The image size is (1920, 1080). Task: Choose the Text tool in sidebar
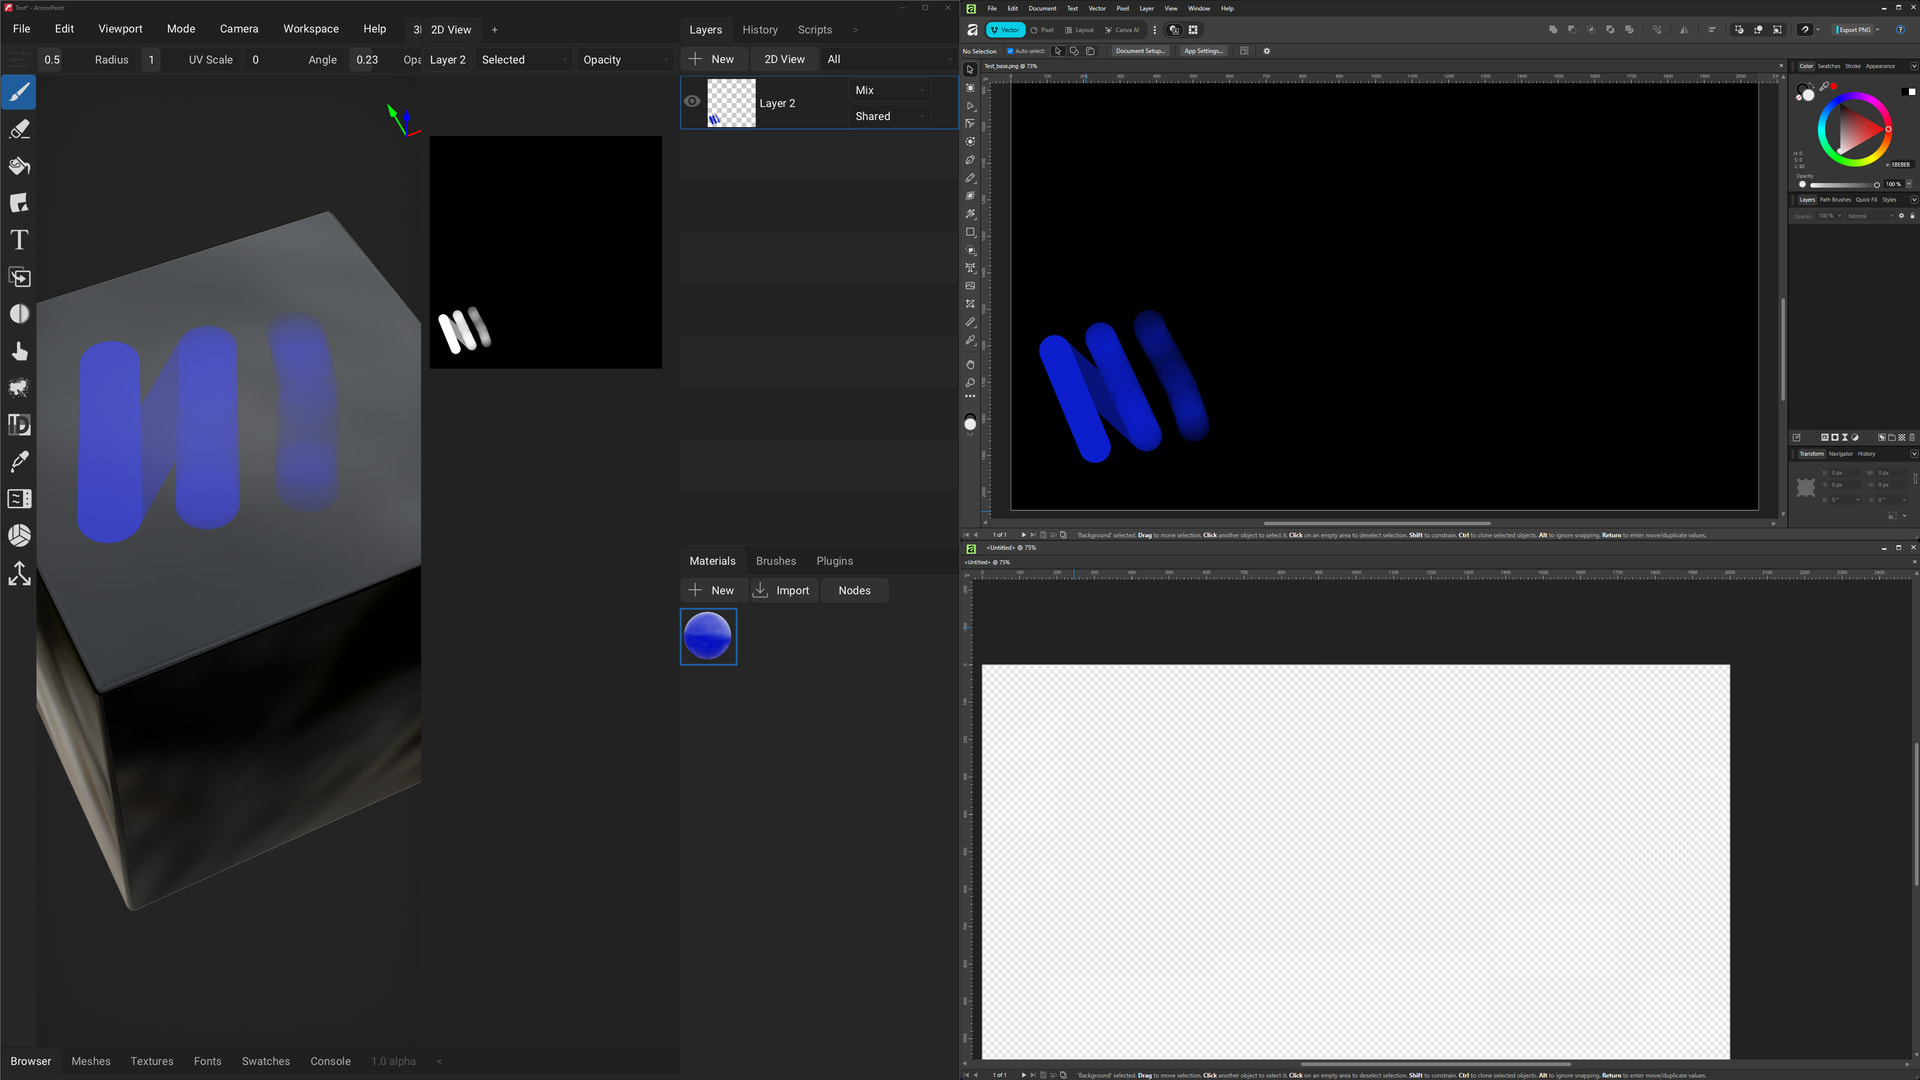click(x=19, y=240)
